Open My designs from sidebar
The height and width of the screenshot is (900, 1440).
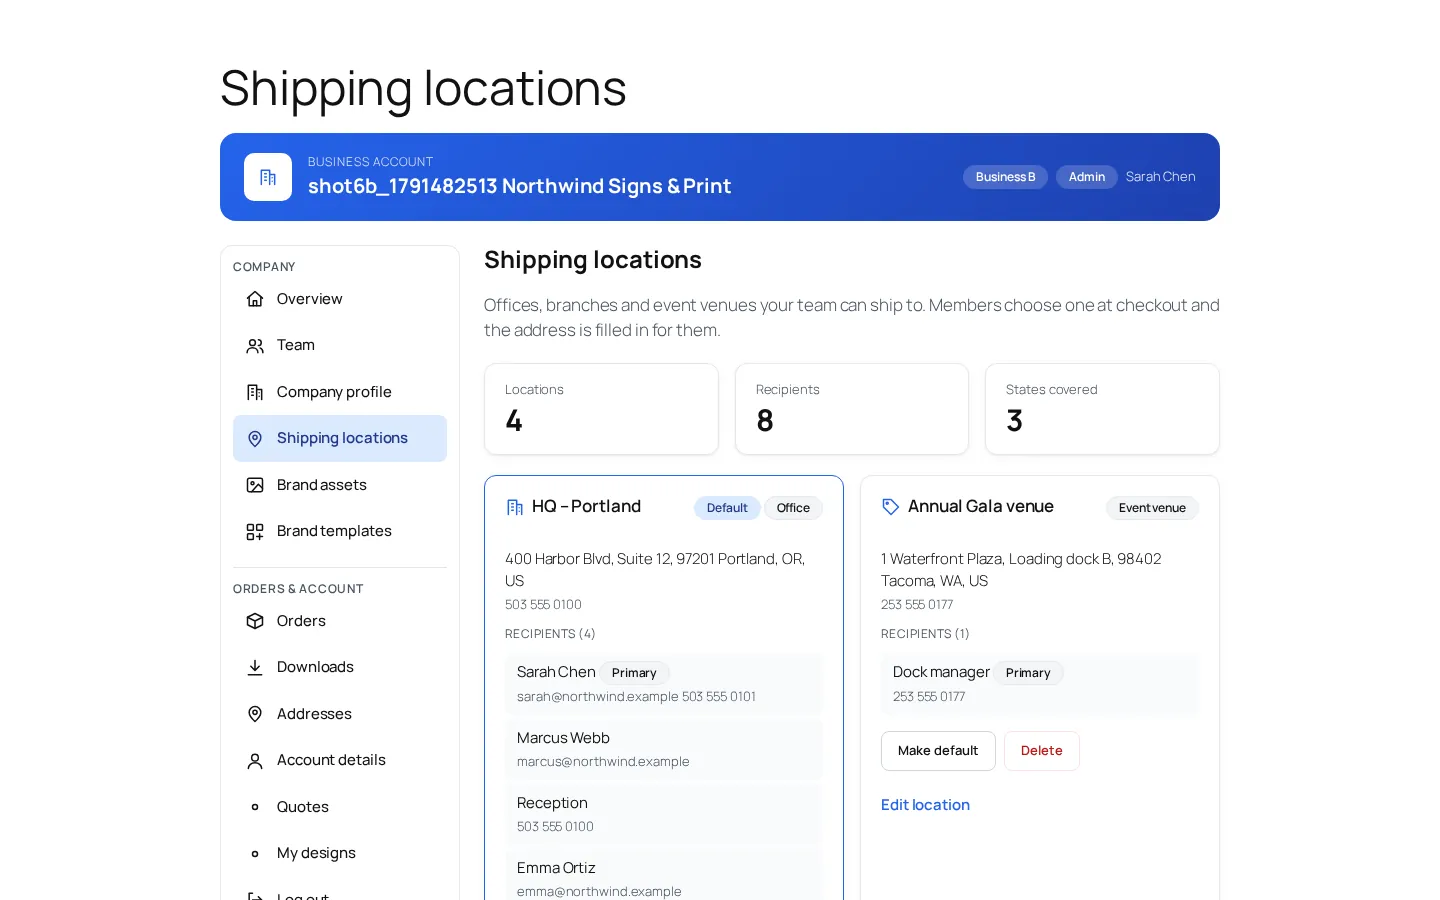[340, 853]
